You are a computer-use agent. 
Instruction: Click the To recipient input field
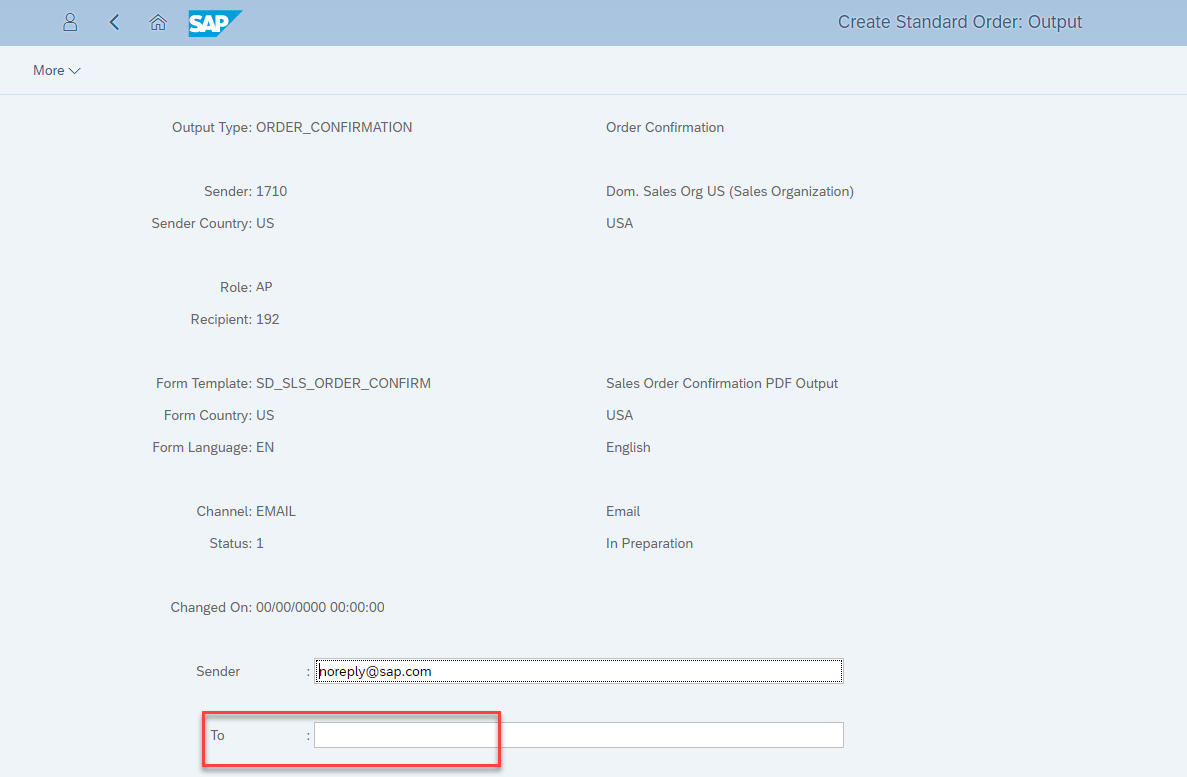[578, 735]
